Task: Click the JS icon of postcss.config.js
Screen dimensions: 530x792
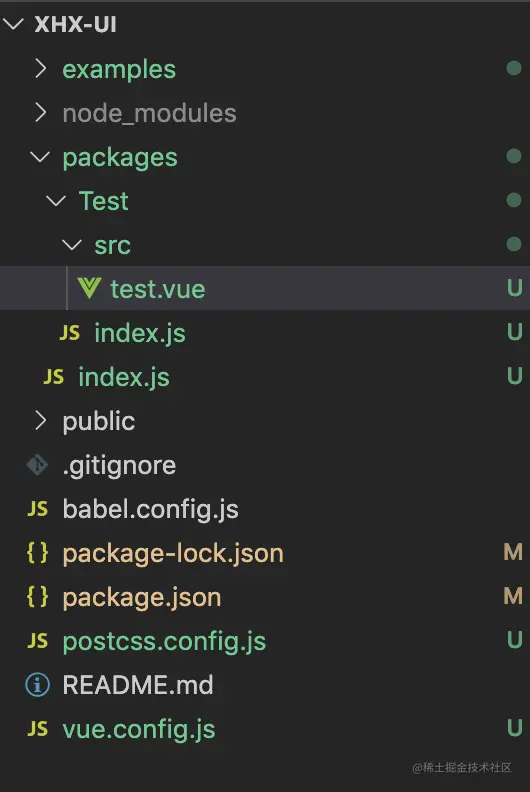Action: tap(37, 641)
